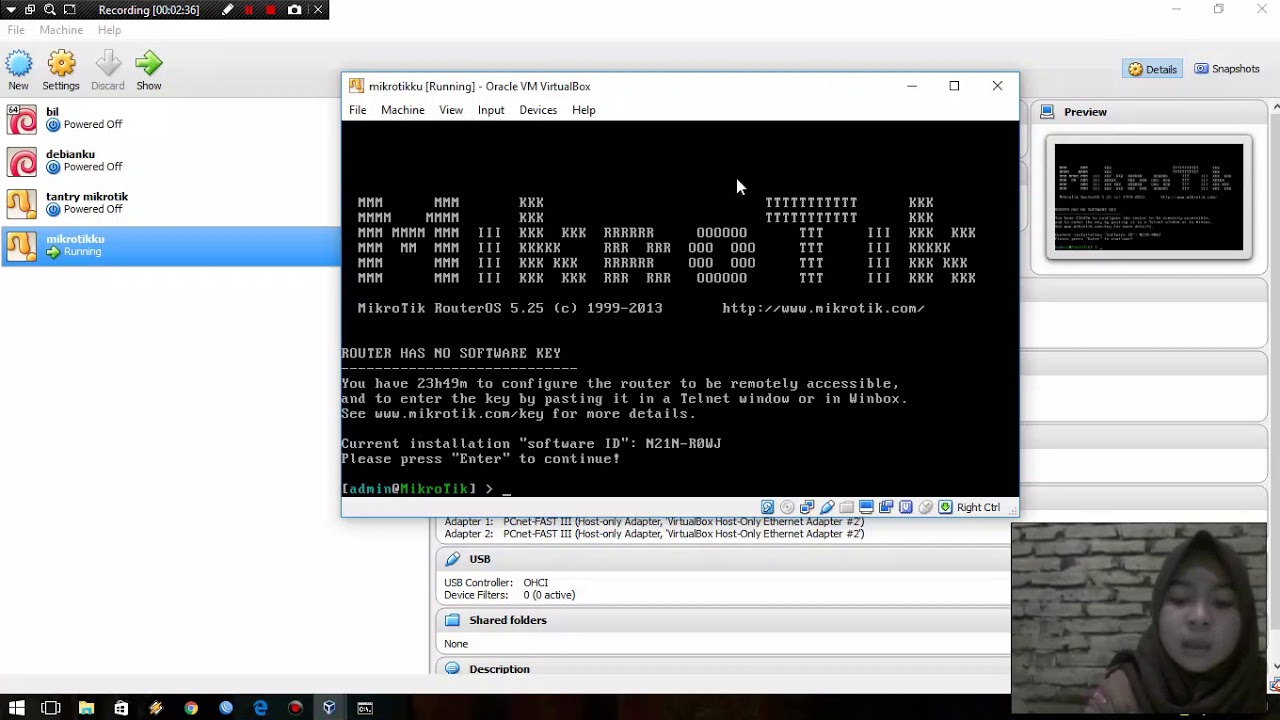Open the Devices menu in VM window
Viewport: 1280px width, 720px height.
pos(538,110)
